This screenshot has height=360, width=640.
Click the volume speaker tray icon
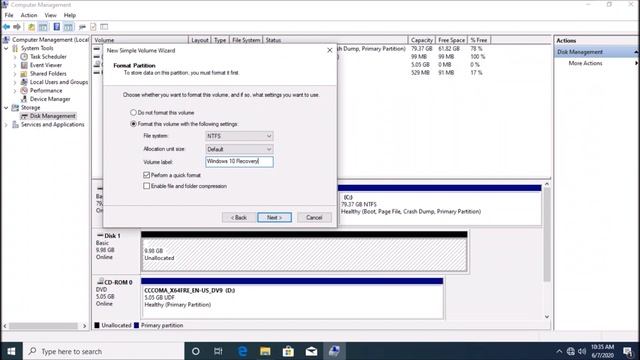[582, 351]
